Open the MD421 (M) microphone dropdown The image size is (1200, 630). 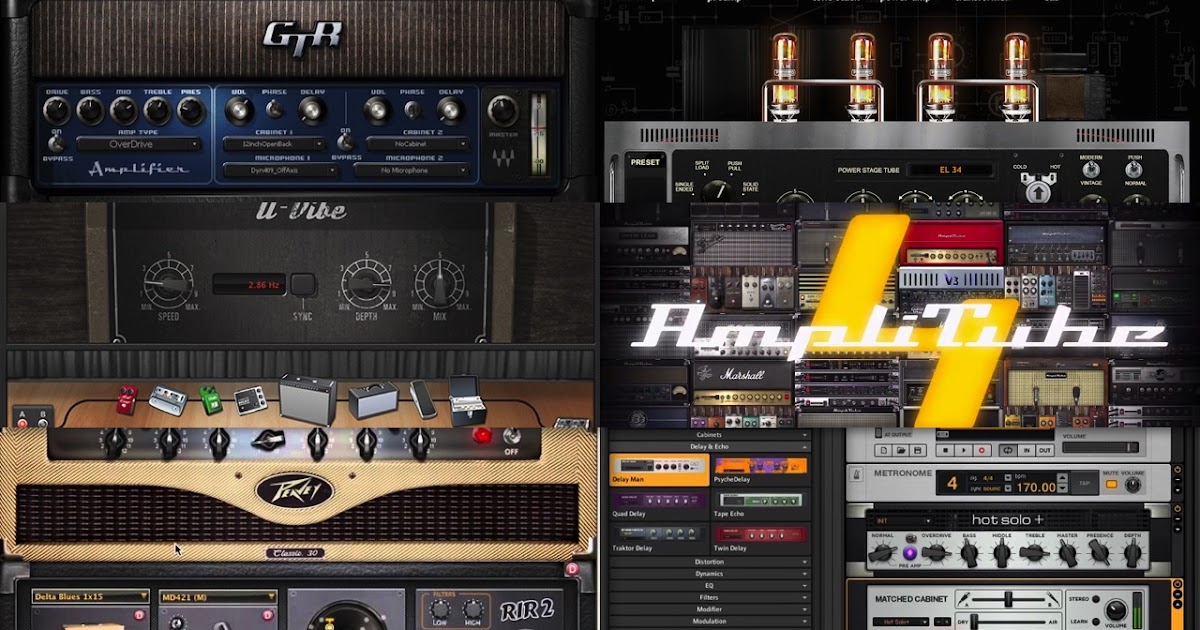pyautogui.click(x=216, y=597)
